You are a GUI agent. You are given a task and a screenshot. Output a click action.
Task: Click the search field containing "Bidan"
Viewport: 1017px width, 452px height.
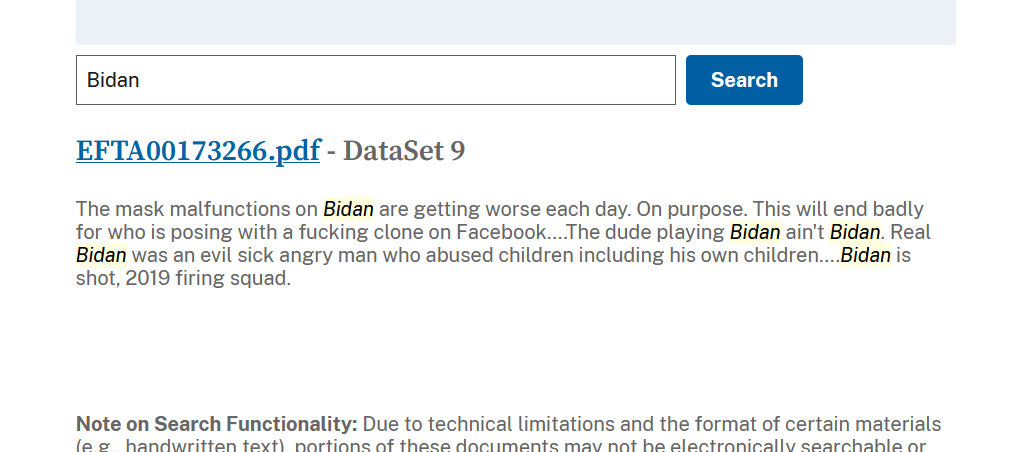[x=376, y=80]
